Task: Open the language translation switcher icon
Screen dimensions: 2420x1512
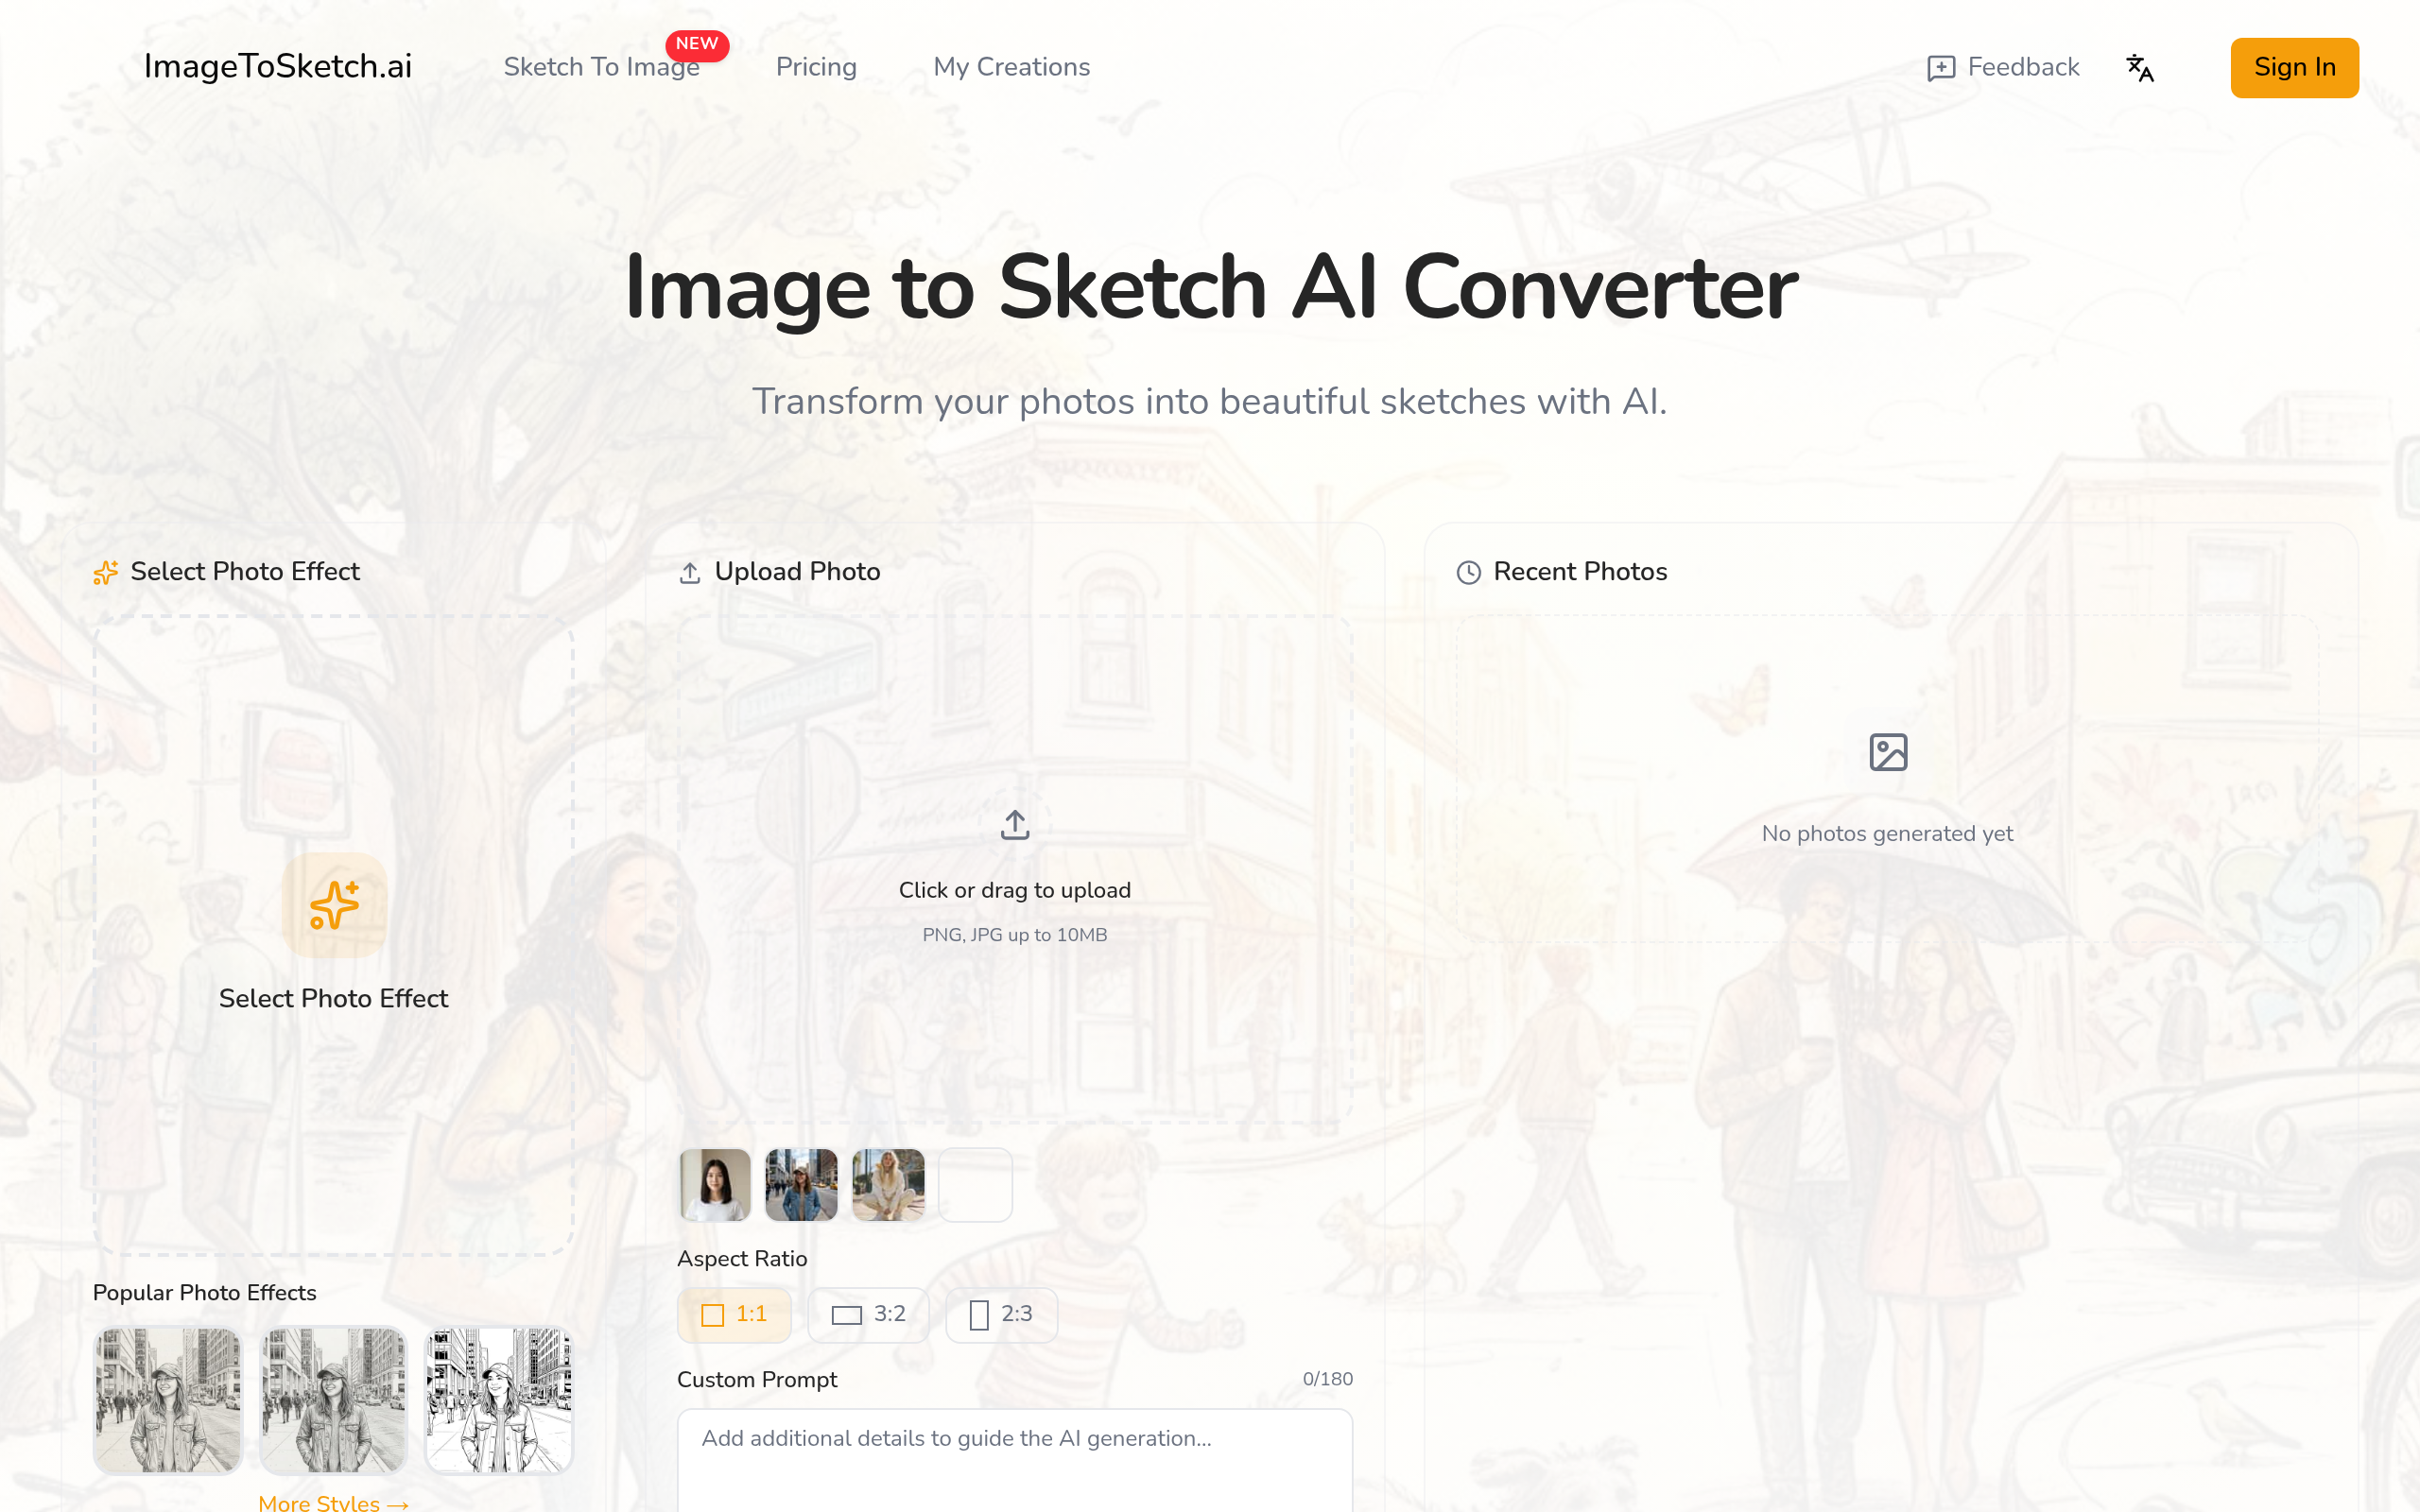Action: pyautogui.click(x=2139, y=67)
